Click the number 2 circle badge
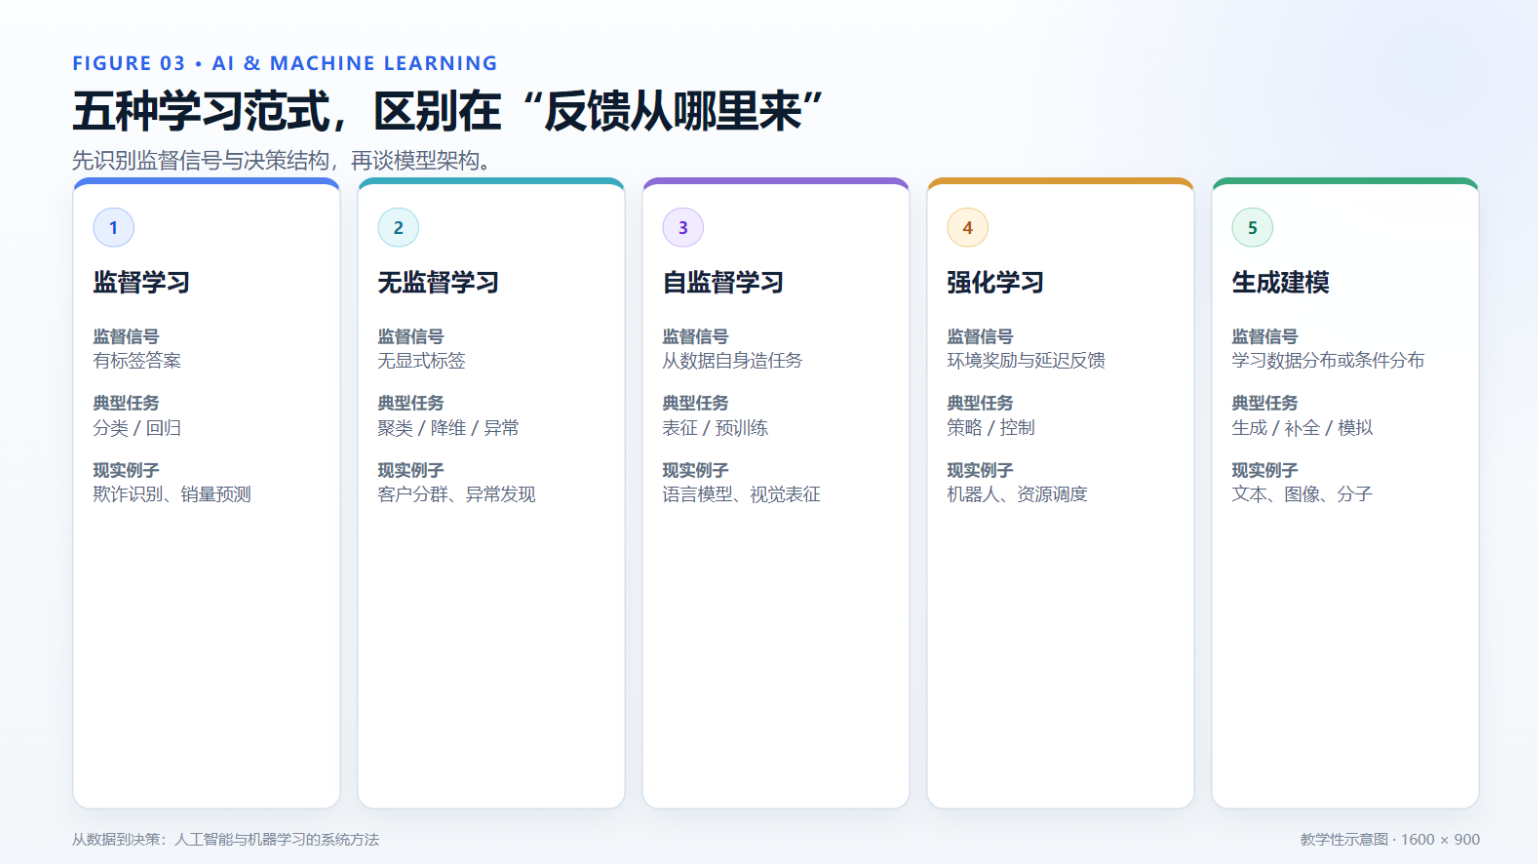The width and height of the screenshot is (1538, 864). (x=398, y=227)
